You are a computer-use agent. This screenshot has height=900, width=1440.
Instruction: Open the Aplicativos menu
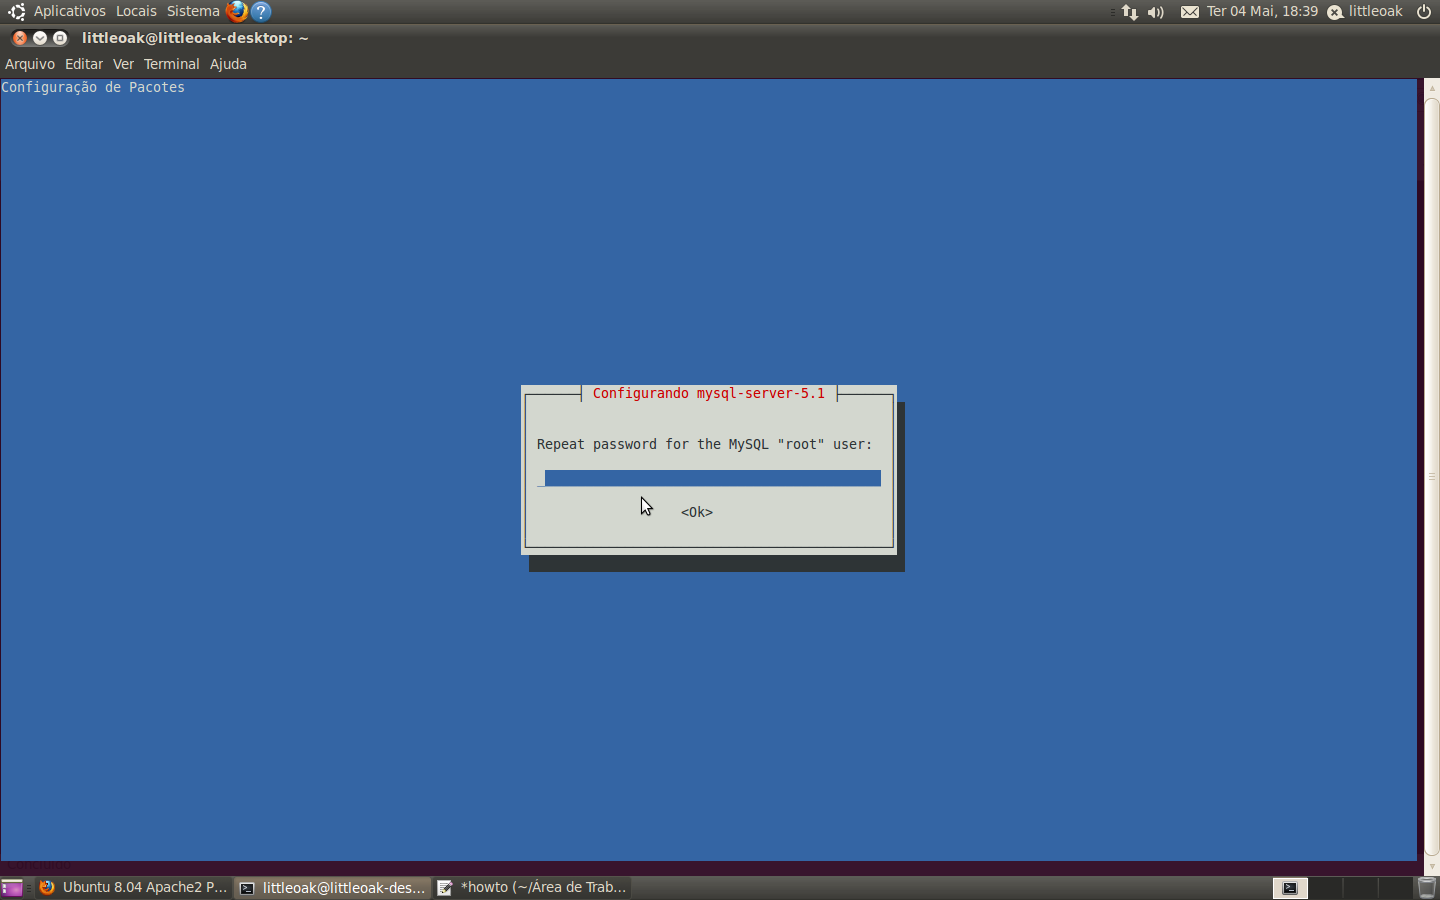tap(69, 11)
